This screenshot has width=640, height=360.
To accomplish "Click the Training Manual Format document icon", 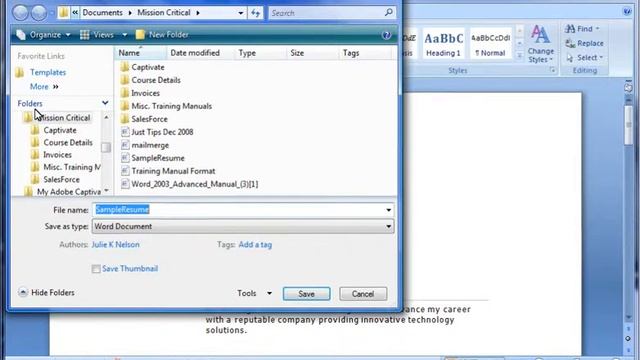I will click(125, 171).
